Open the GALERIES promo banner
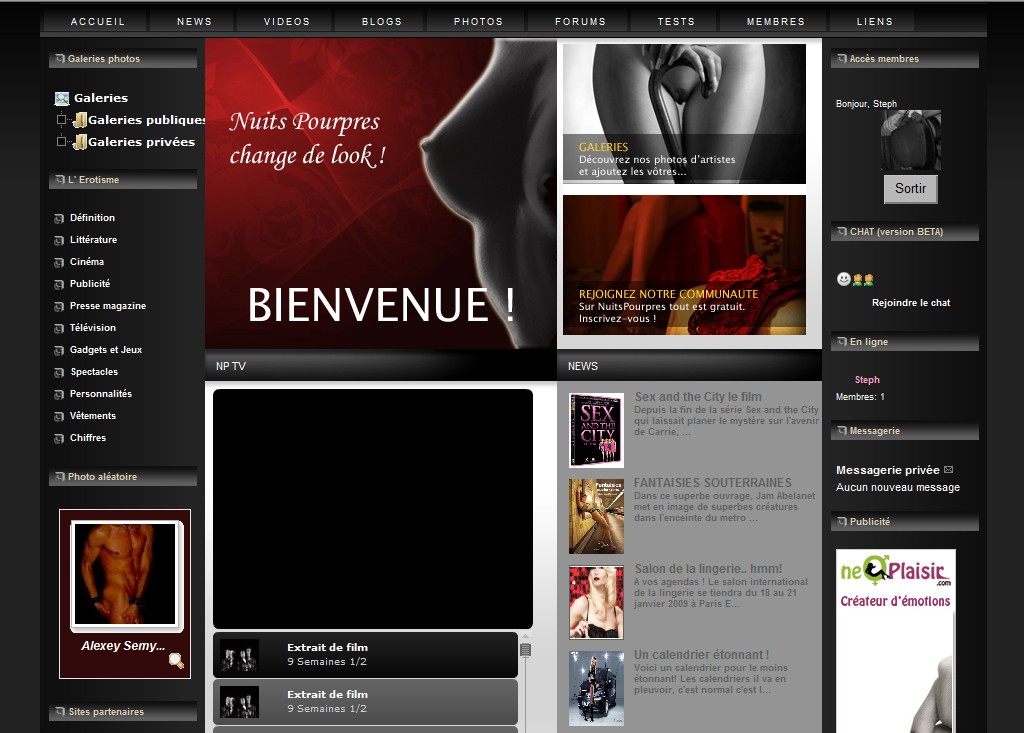The width and height of the screenshot is (1024, 733). [x=684, y=114]
